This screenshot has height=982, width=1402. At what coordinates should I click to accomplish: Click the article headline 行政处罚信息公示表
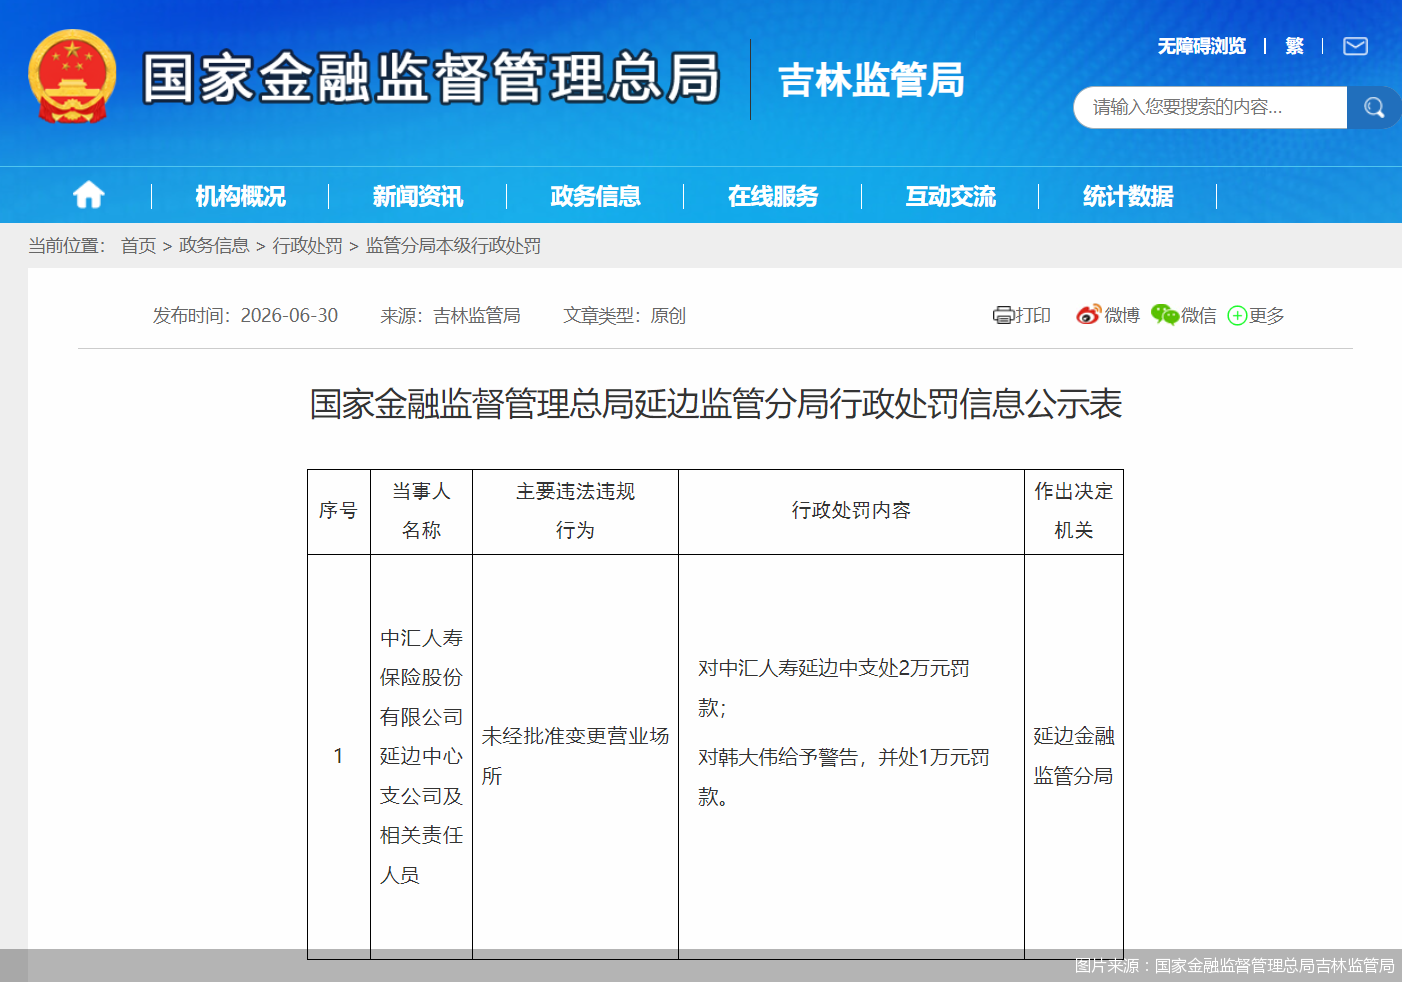pos(716,404)
